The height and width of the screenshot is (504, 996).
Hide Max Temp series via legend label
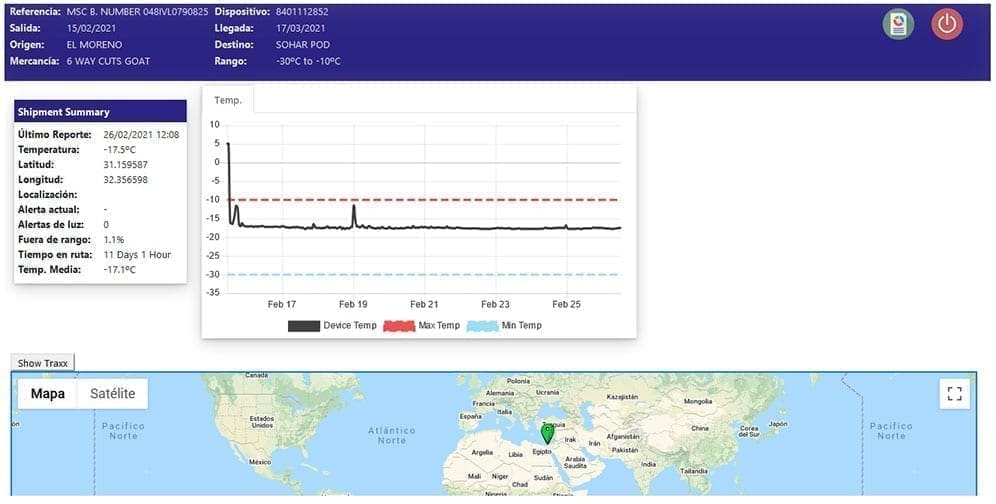click(439, 326)
